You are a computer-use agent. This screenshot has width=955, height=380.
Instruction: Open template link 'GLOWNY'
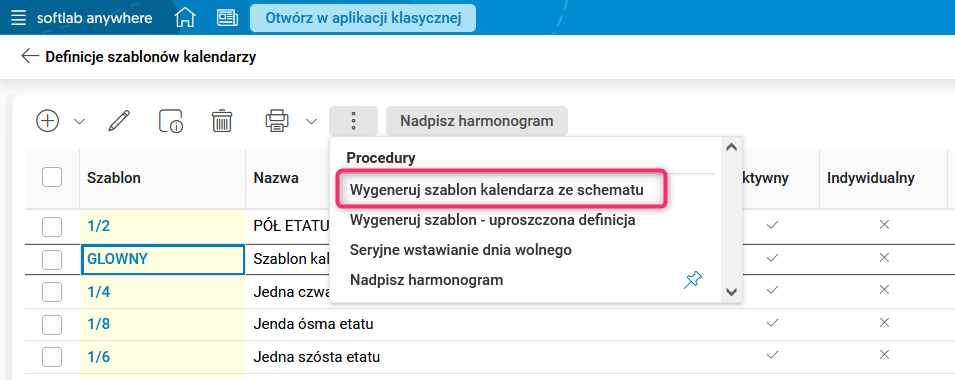tap(118, 259)
